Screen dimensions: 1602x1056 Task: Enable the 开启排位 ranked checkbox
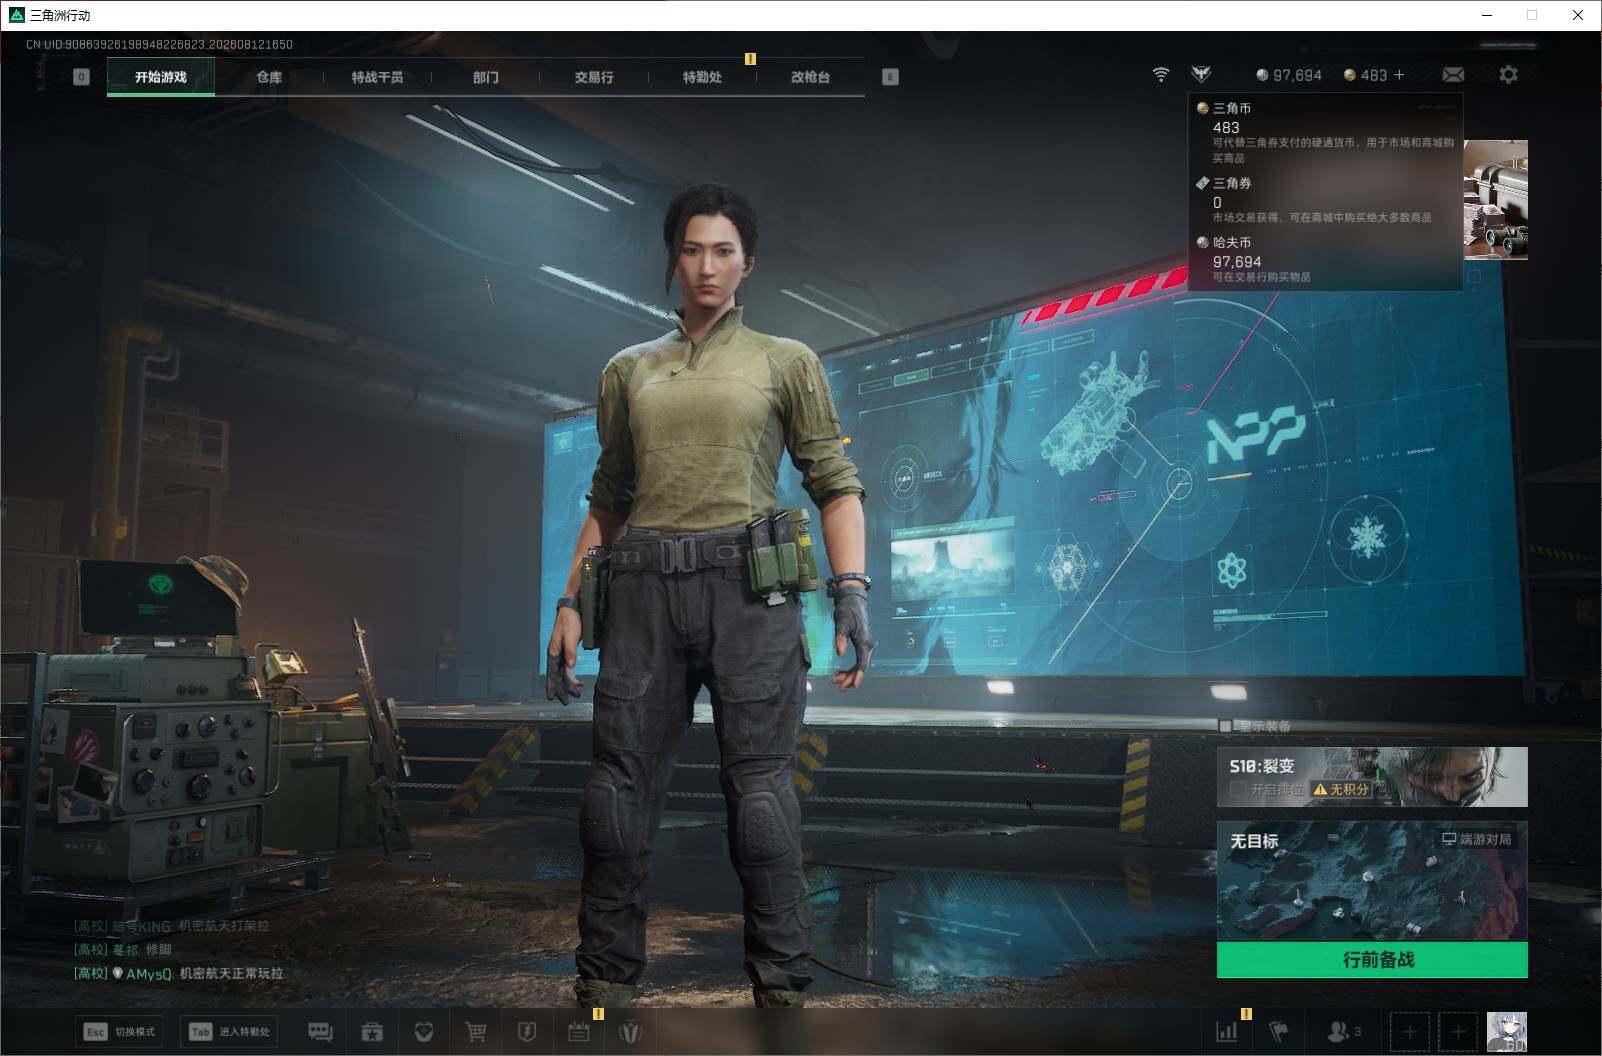(x=1237, y=789)
